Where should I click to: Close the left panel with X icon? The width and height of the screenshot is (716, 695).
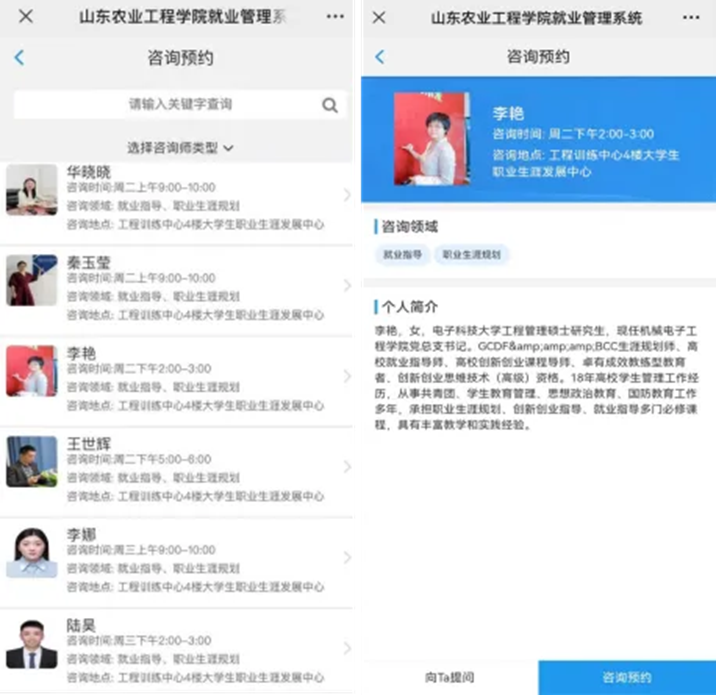(26, 17)
